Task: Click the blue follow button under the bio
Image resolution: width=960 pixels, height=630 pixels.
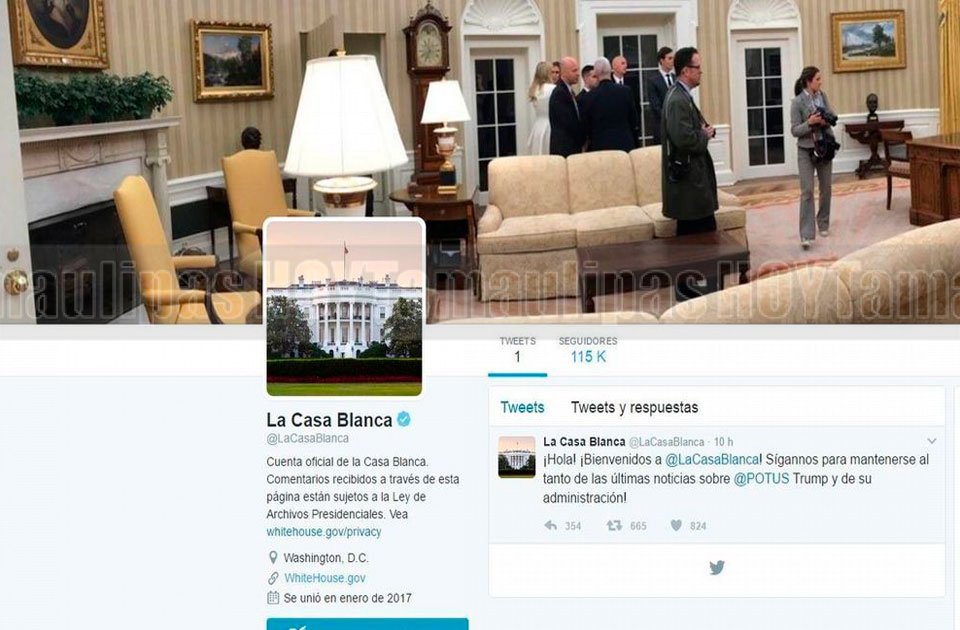Action: click(x=367, y=624)
